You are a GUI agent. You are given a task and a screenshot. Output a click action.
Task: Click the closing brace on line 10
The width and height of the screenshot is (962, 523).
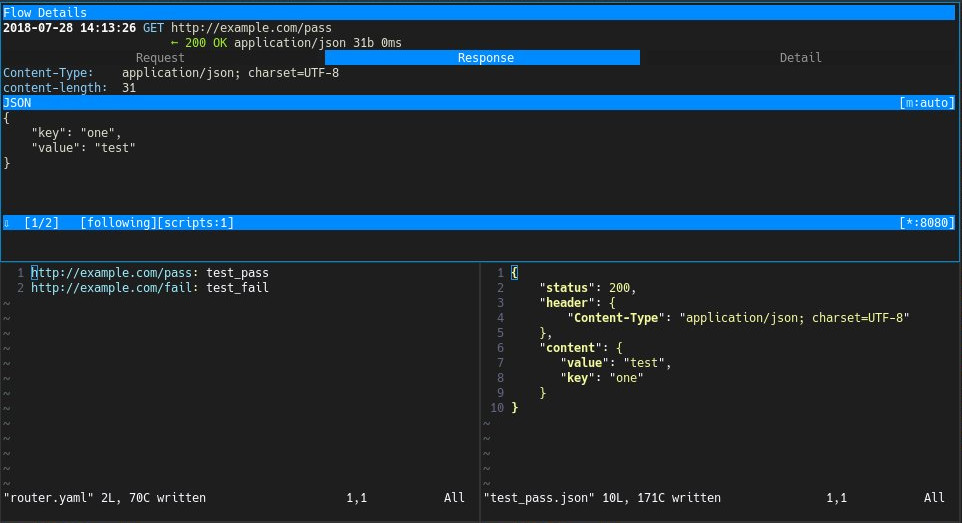point(515,408)
